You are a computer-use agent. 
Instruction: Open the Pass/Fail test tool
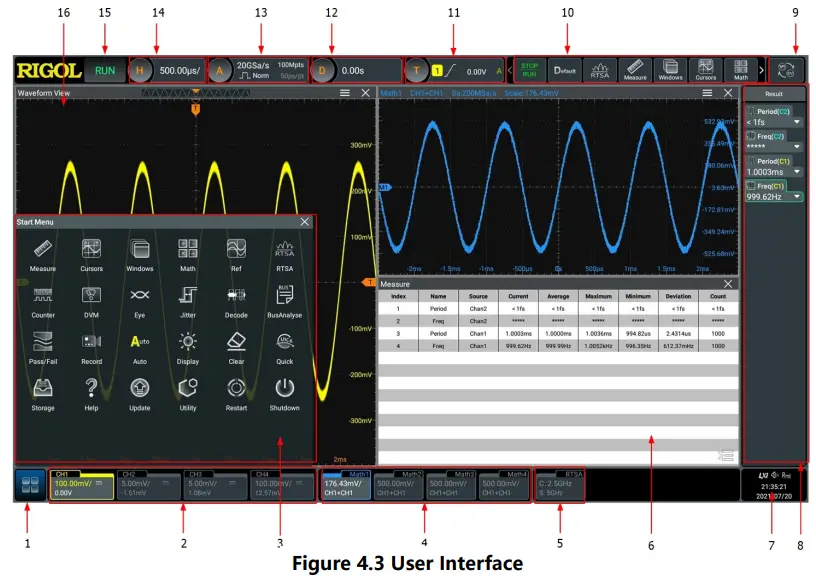[41, 352]
